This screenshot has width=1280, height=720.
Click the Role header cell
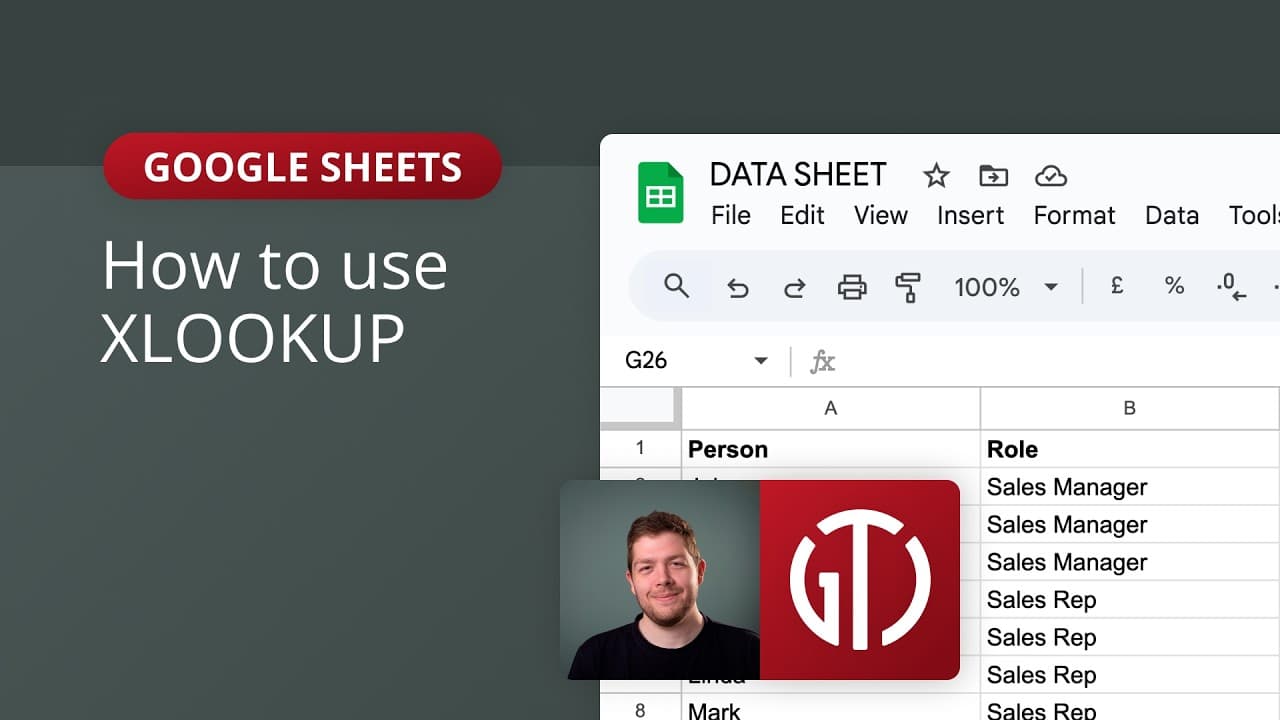[1130, 449]
